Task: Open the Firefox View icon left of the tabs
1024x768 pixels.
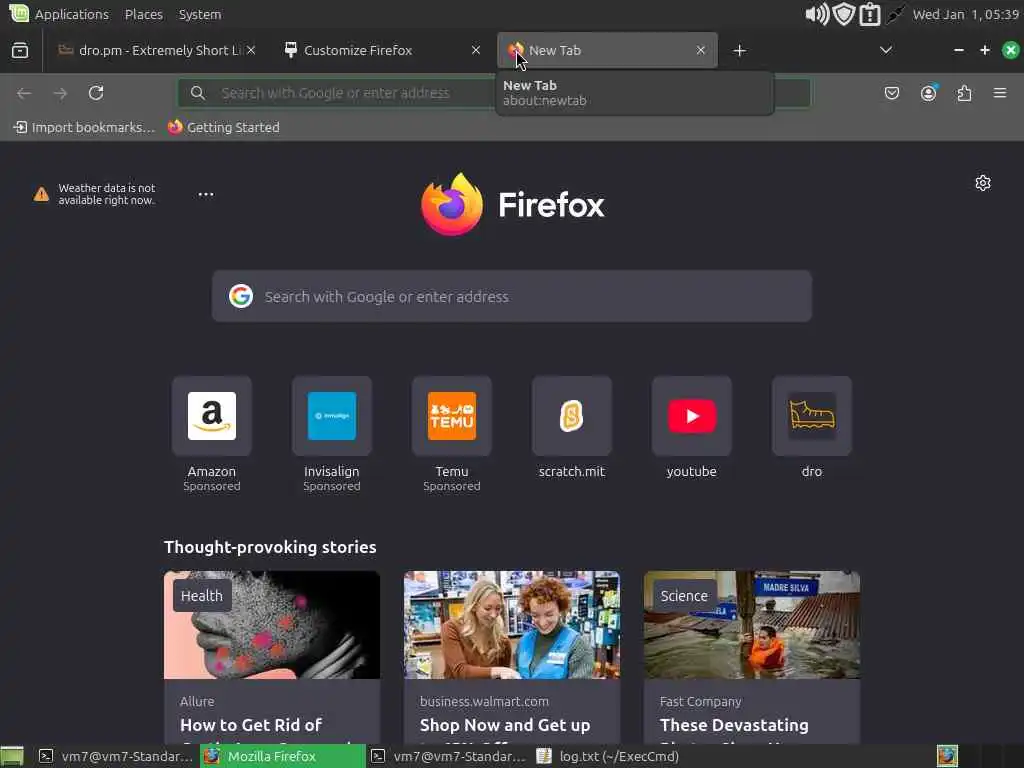Action: tap(20, 50)
